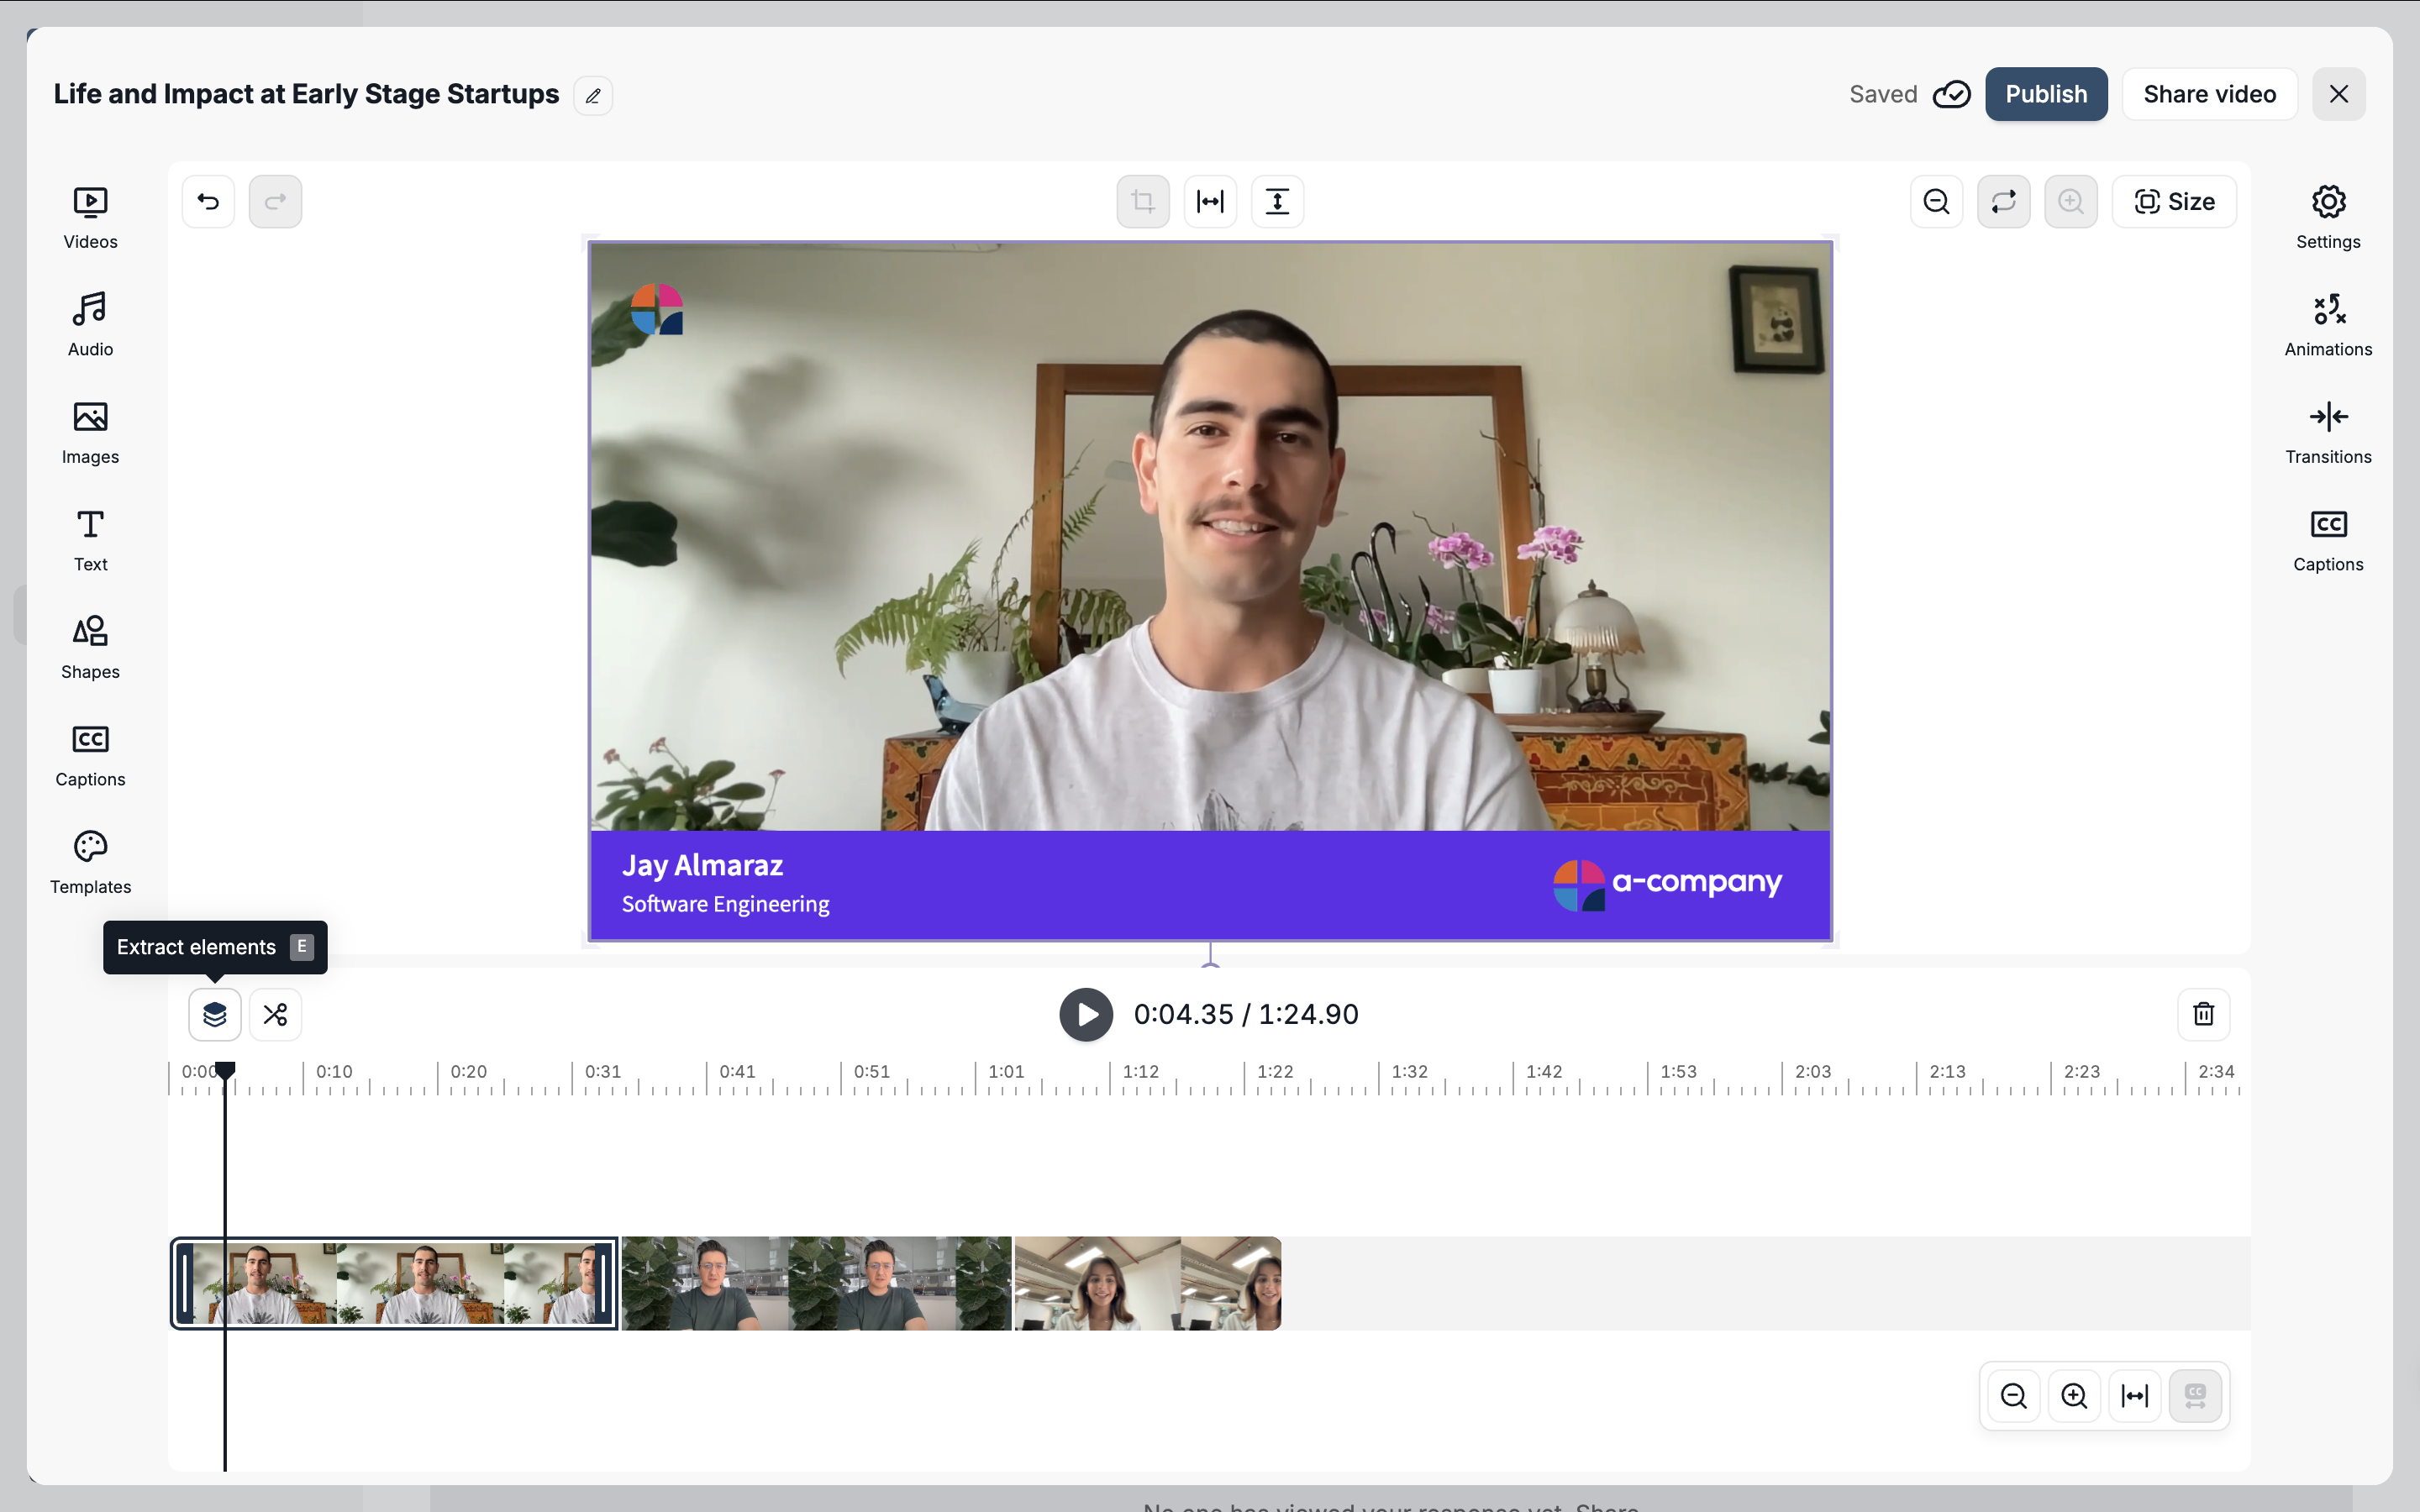Image resolution: width=2420 pixels, height=1512 pixels.
Task: Delete selected clip with trash icon
Action: tap(2203, 1014)
